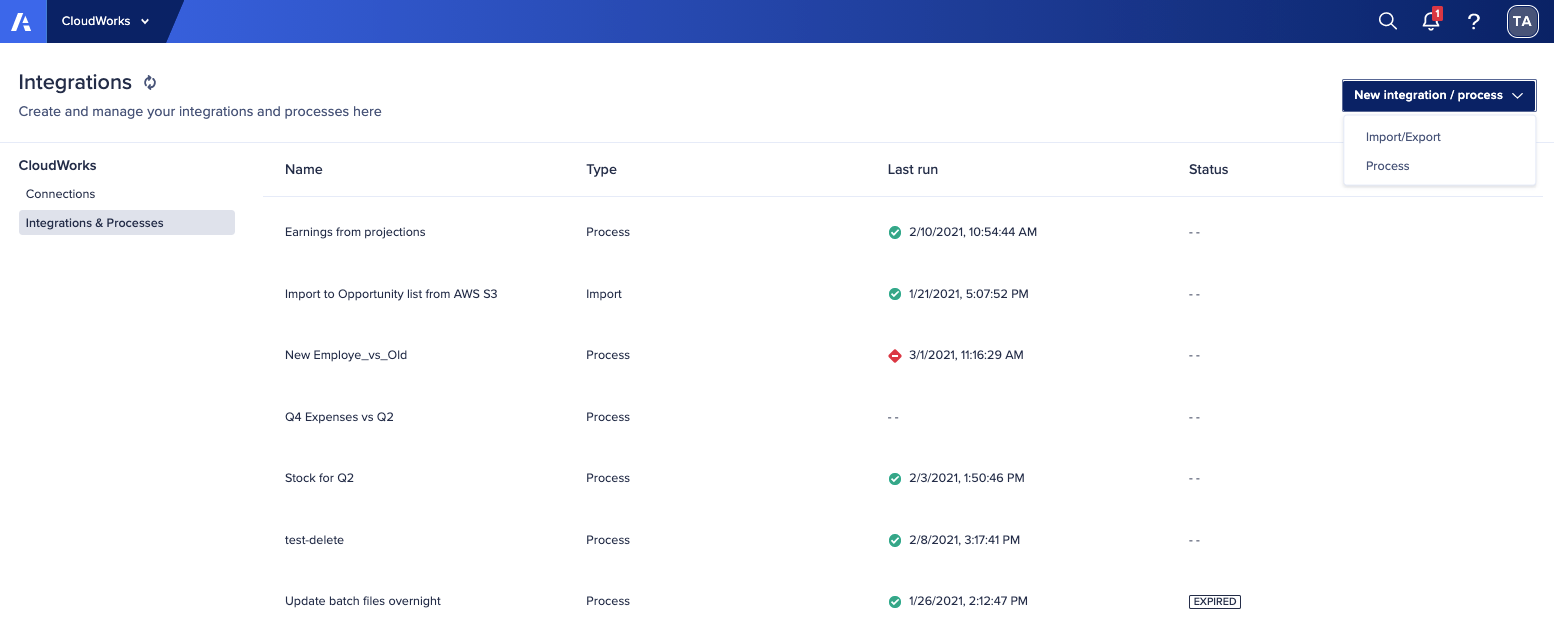Open the test-delete process link
The image size is (1554, 635).
pos(313,539)
